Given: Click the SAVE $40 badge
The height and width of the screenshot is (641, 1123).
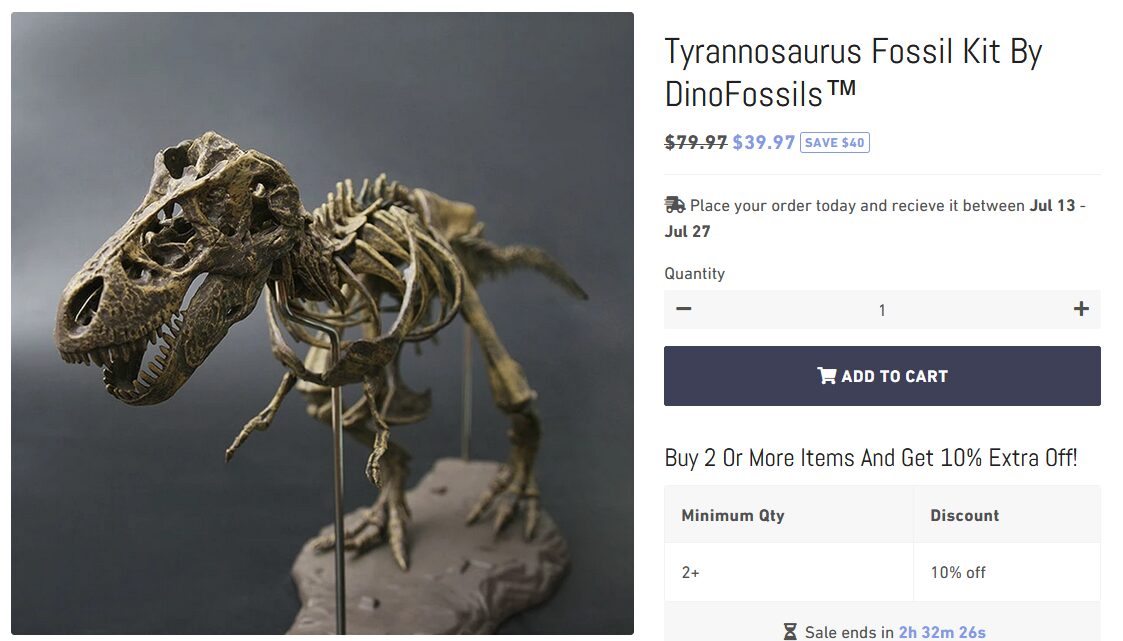Looking at the screenshot, I should (x=834, y=143).
